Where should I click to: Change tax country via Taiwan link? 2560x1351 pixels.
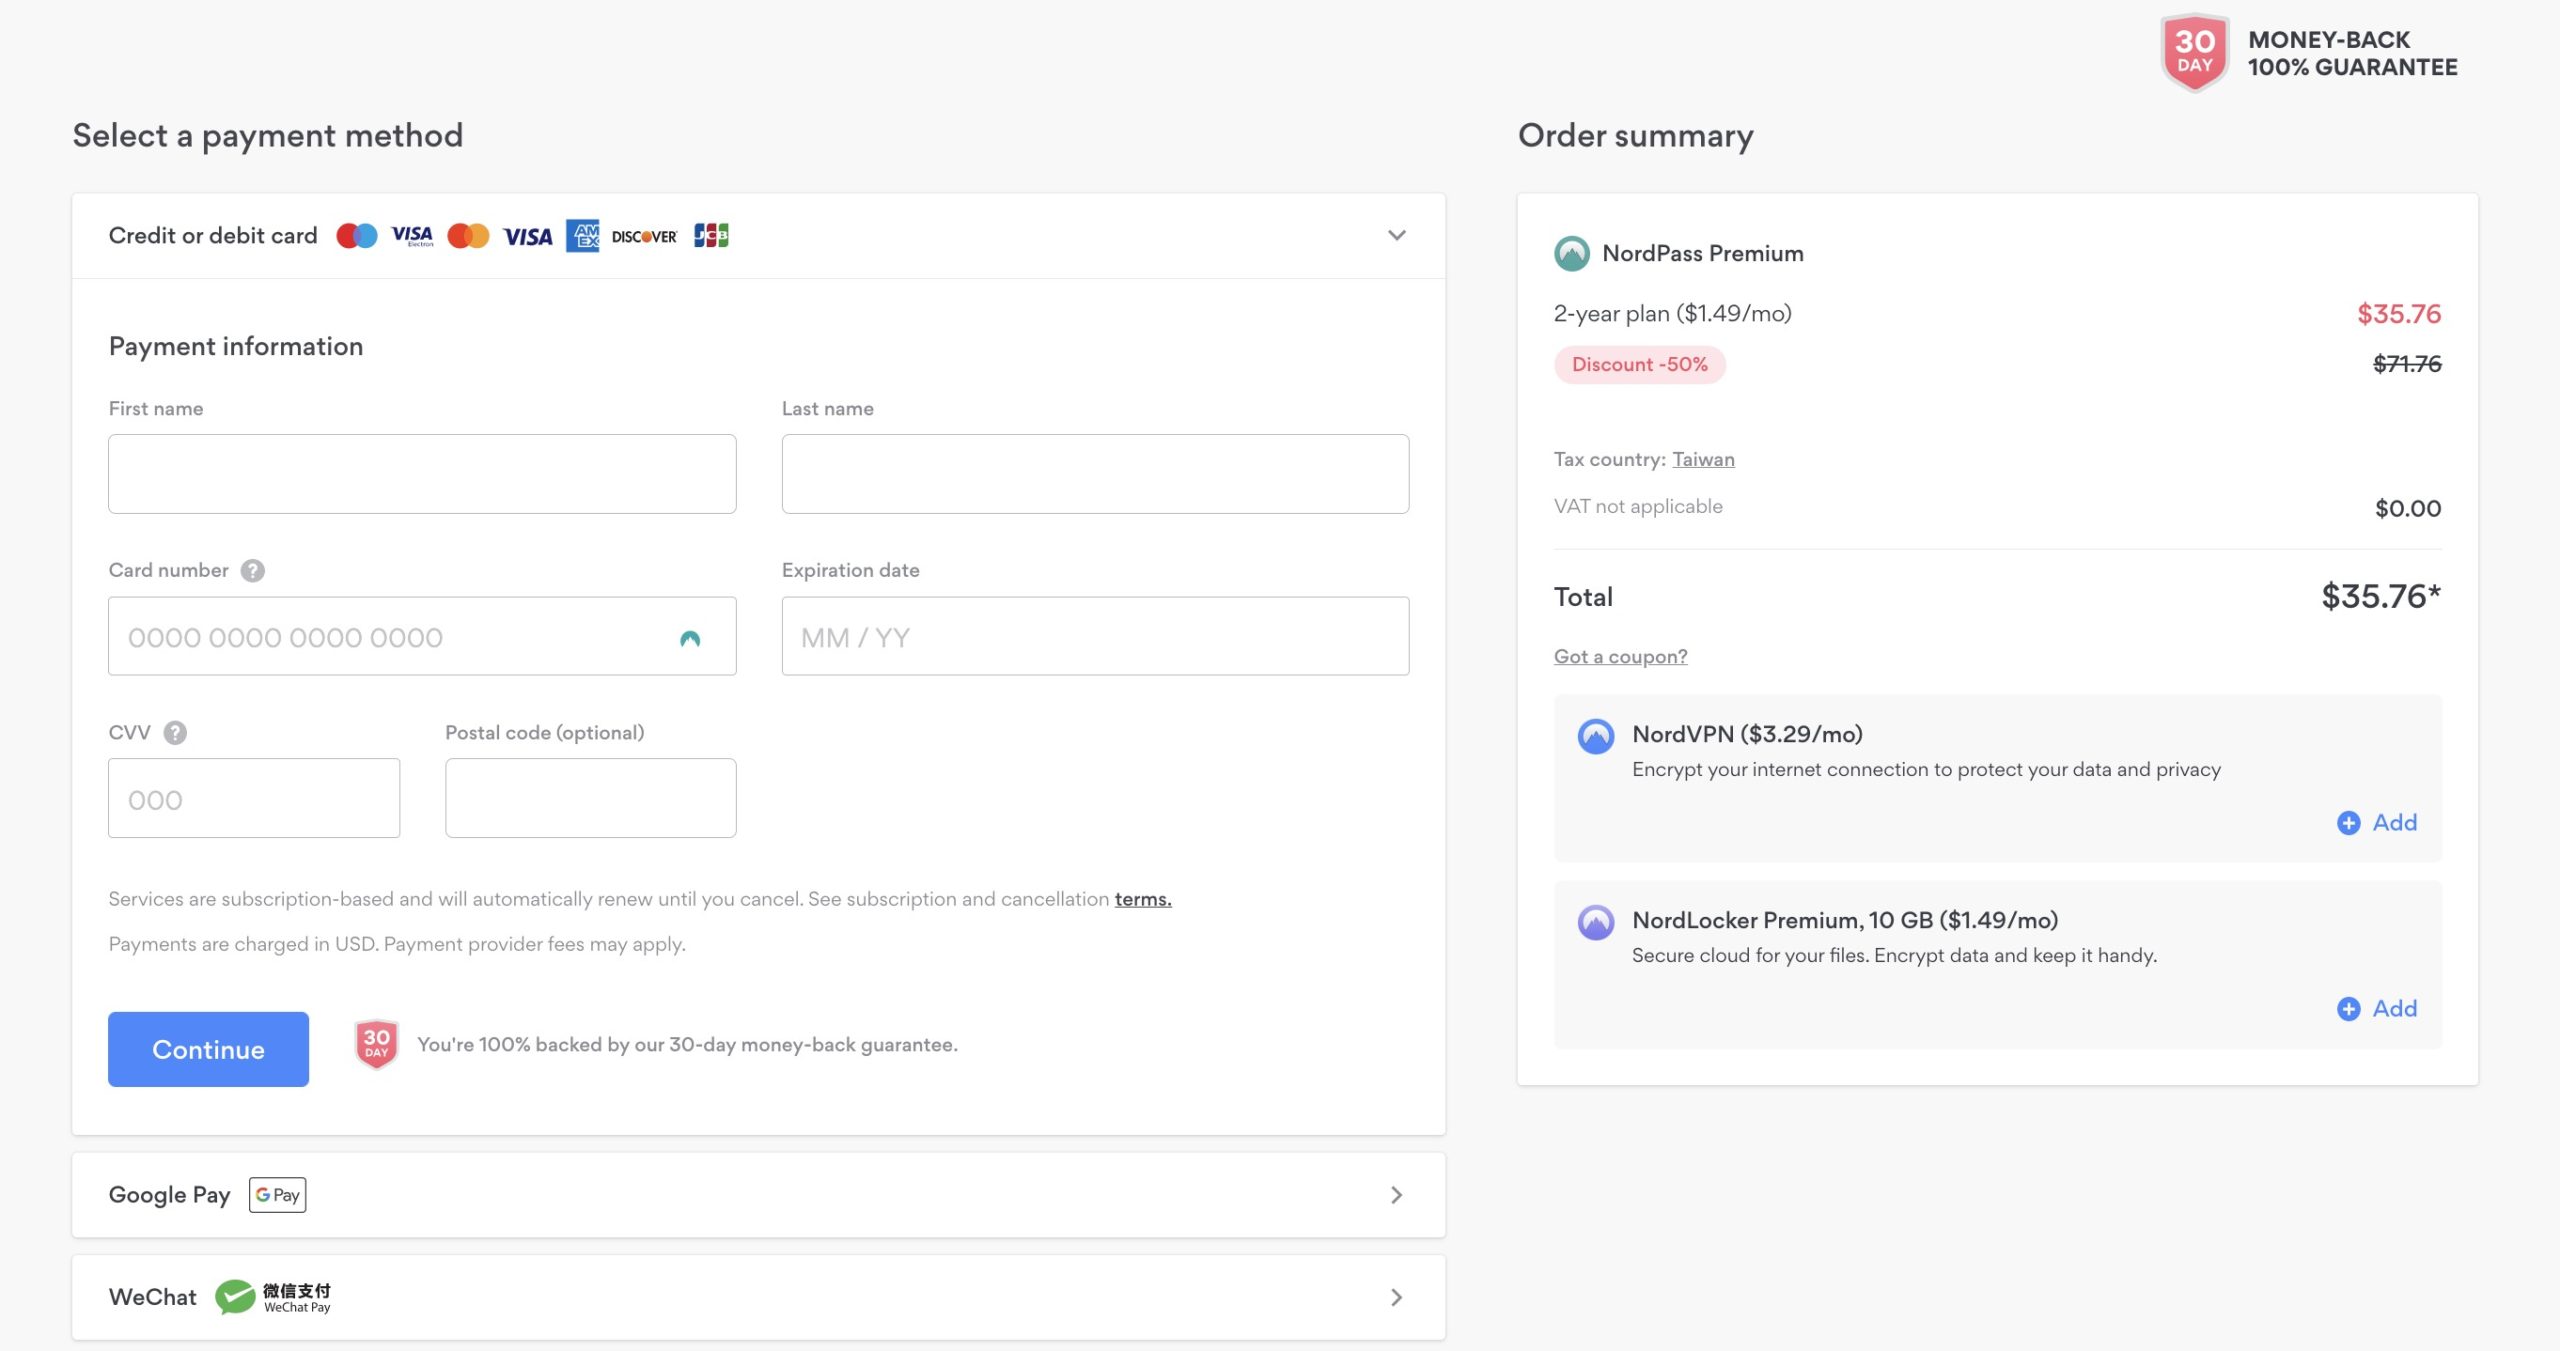pos(1703,459)
